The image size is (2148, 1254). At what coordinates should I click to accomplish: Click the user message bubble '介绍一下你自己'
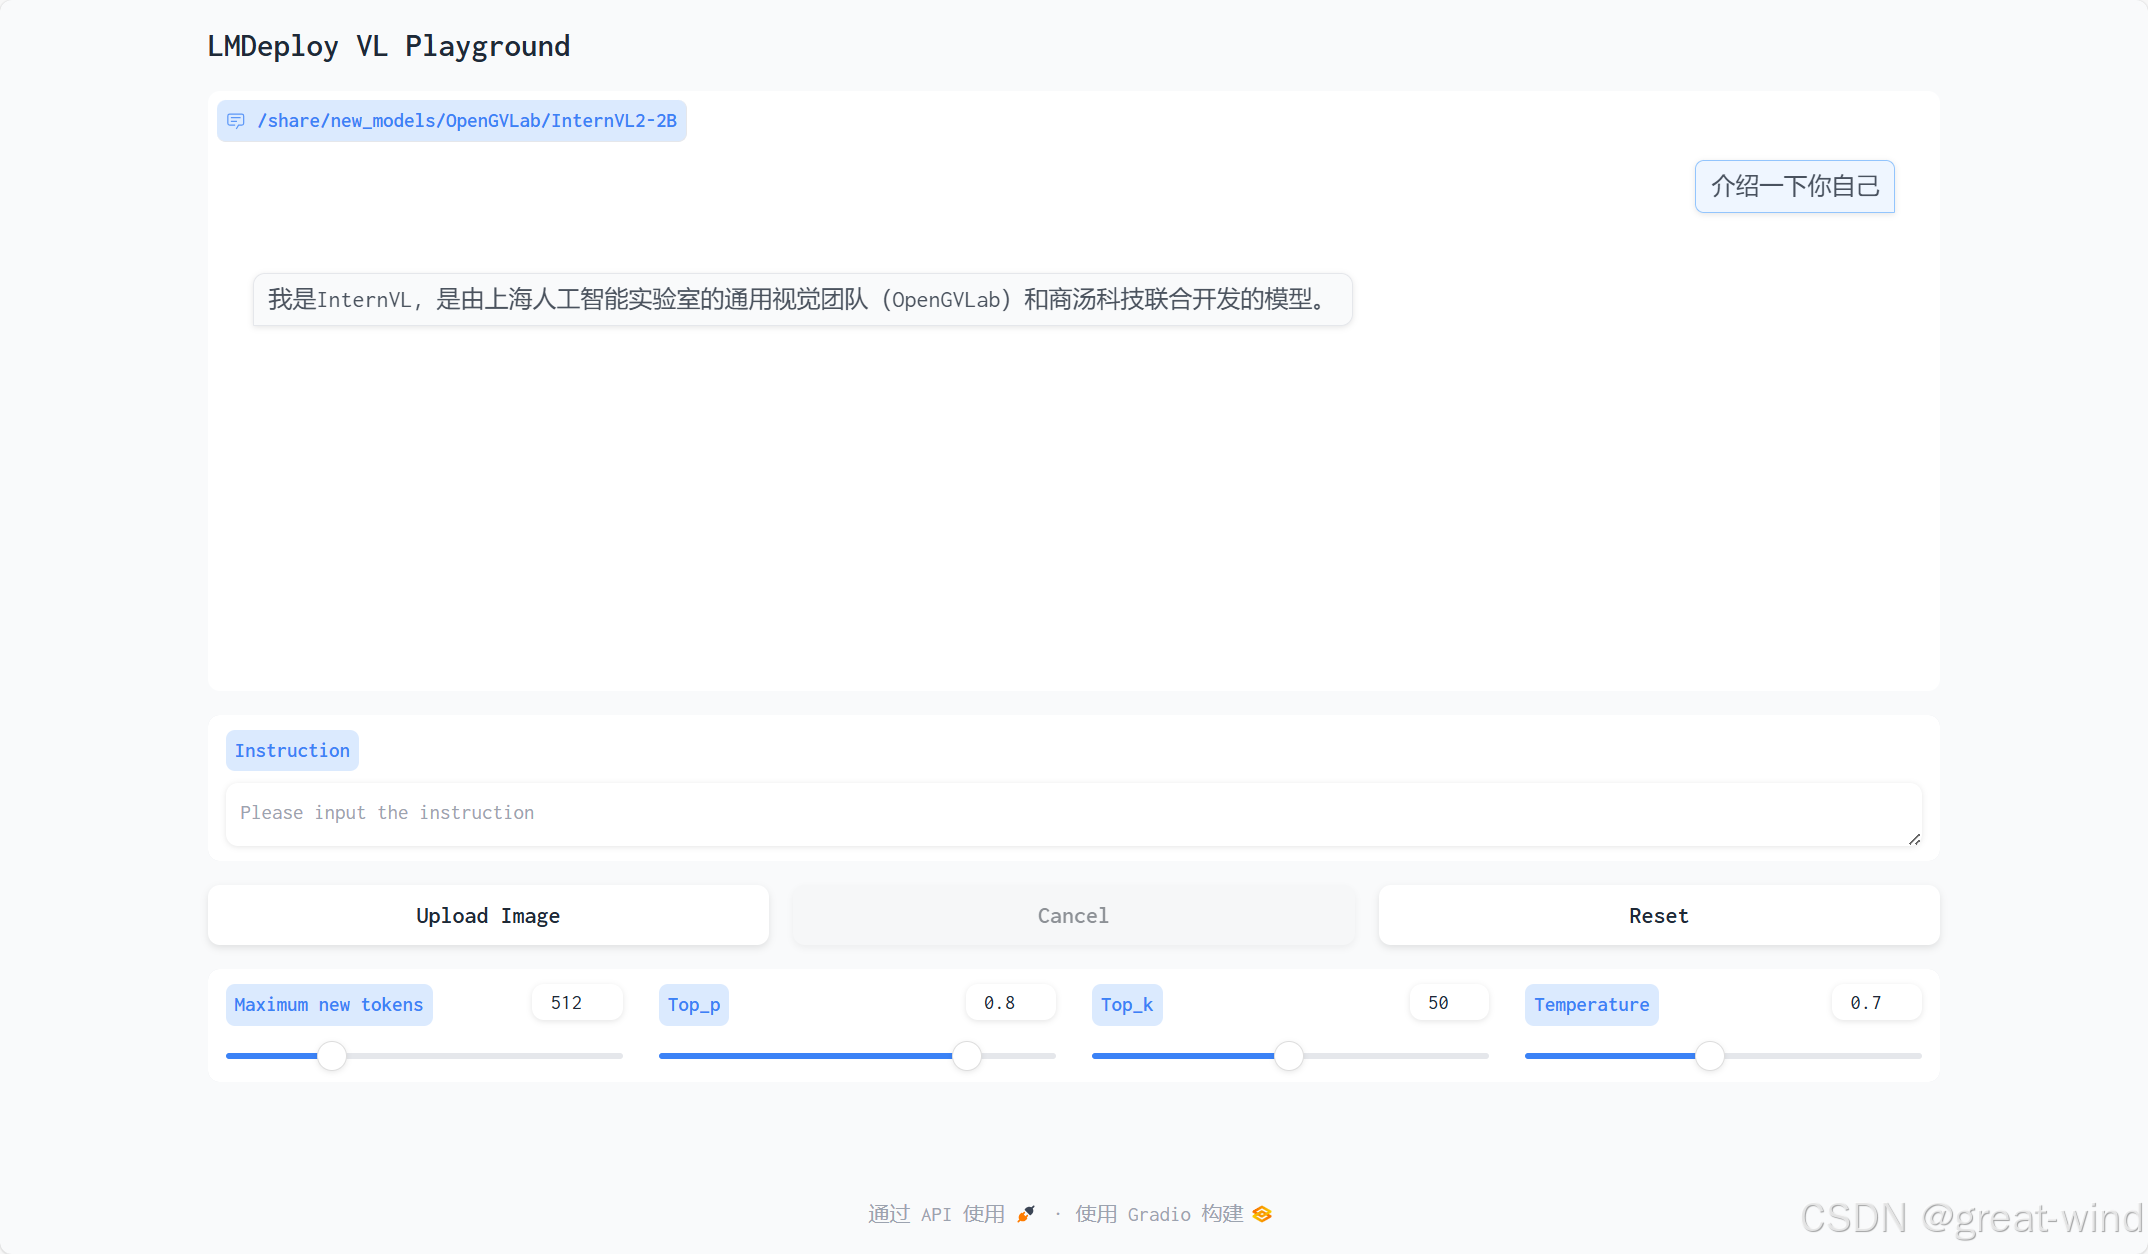[1794, 186]
